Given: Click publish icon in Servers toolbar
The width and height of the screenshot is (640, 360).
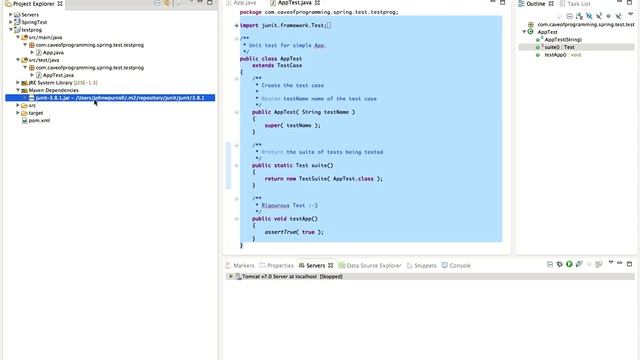Looking at the screenshot, I should coord(599,264).
